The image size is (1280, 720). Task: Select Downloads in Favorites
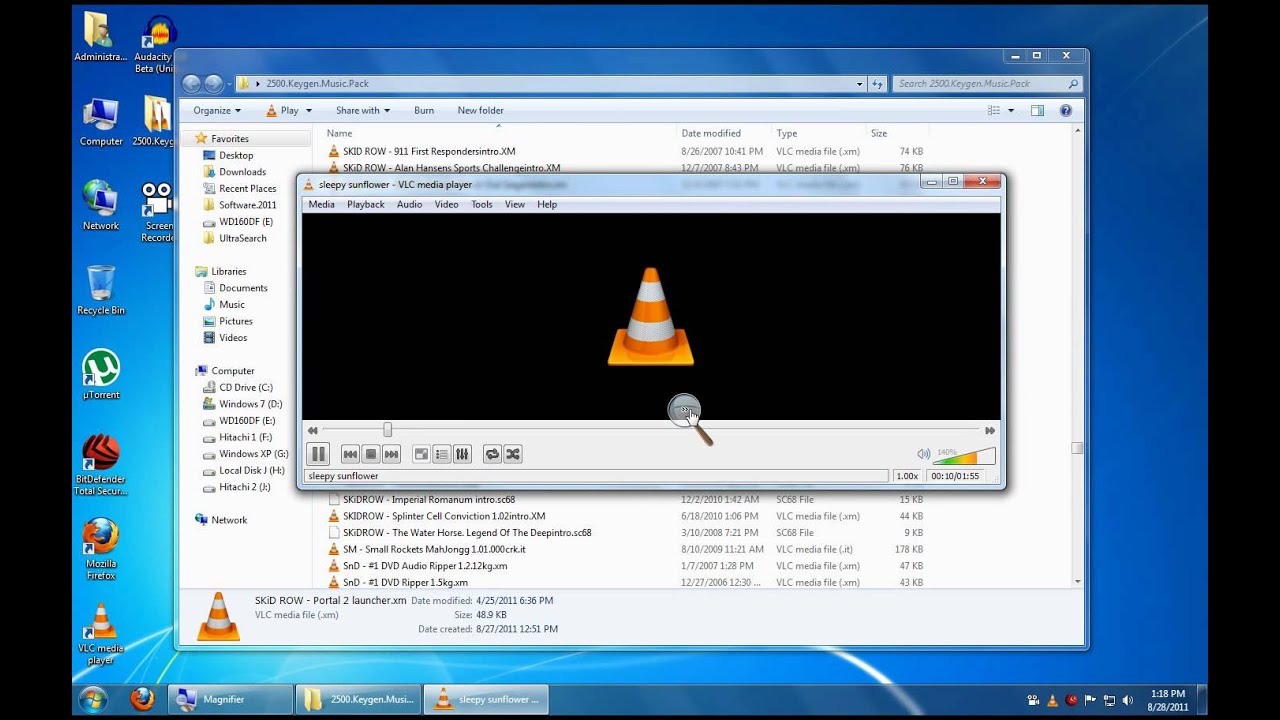pos(242,172)
